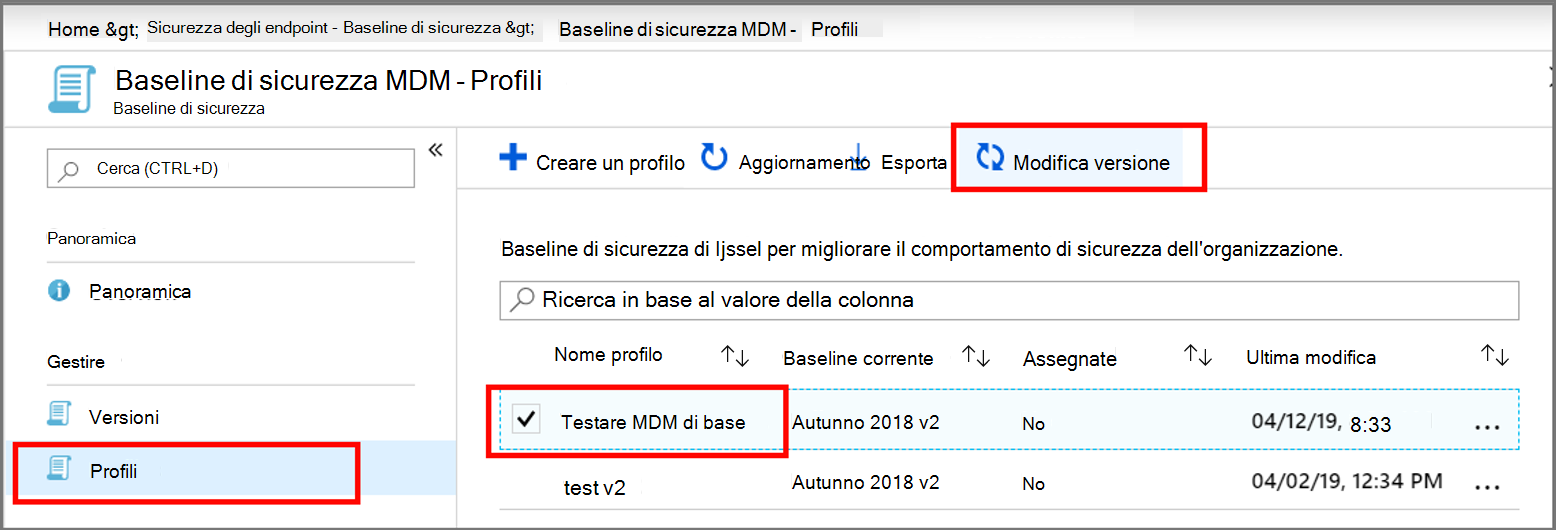Click Autunno 2018 v2 in test v2 row
This screenshot has height=530, width=1556.
[866, 482]
